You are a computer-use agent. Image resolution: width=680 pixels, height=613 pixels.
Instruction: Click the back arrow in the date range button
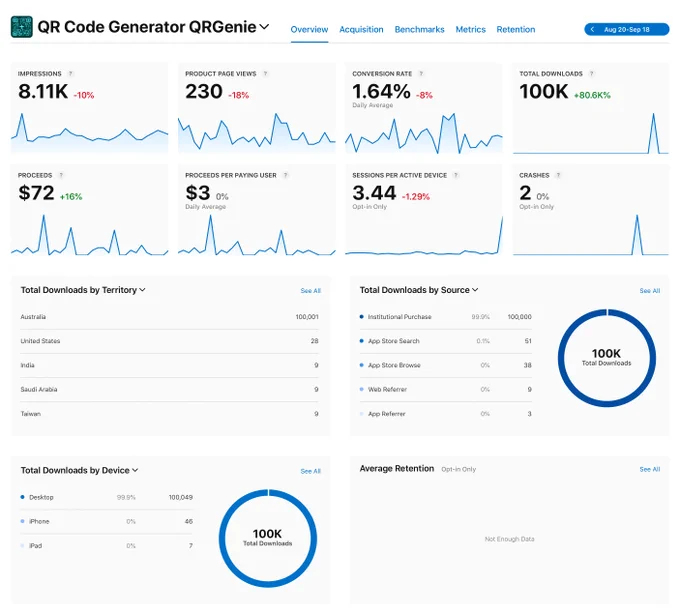coord(592,29)
